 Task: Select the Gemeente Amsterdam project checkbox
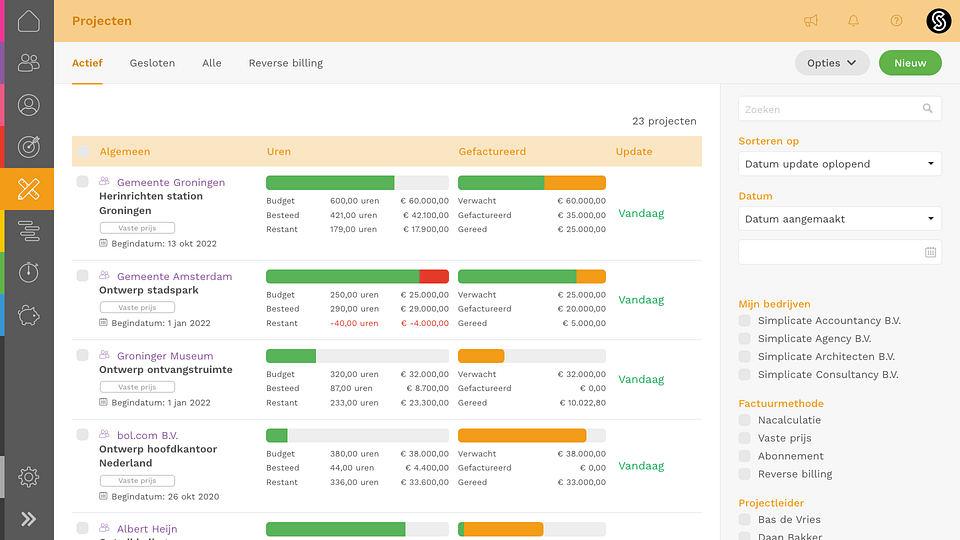coord(83,276)
